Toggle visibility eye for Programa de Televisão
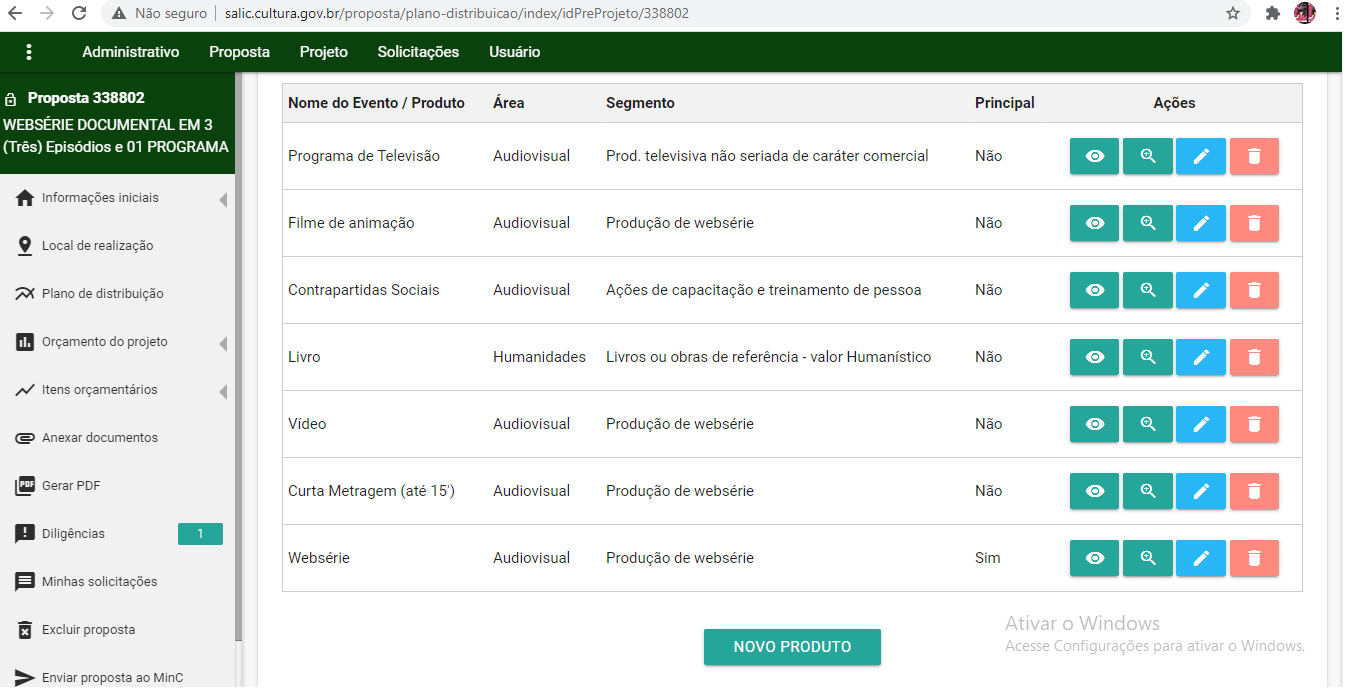 coord(1095,156)
